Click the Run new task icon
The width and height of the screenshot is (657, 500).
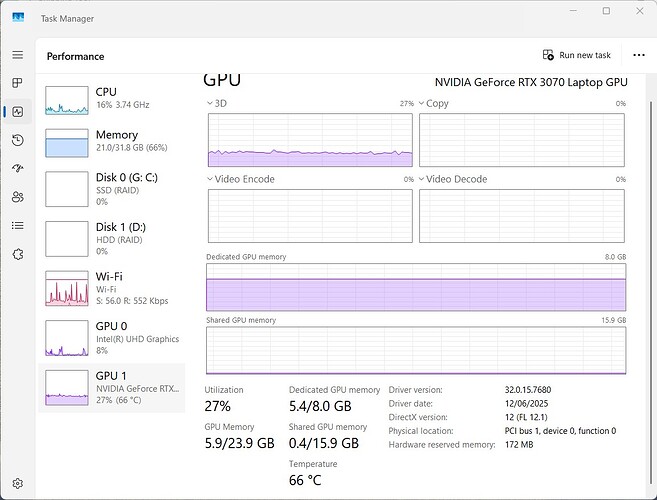click(x=548, y=55)
